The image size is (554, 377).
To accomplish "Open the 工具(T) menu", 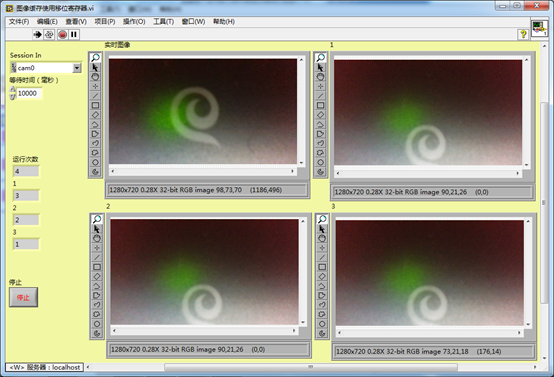I will coord(163,22).
